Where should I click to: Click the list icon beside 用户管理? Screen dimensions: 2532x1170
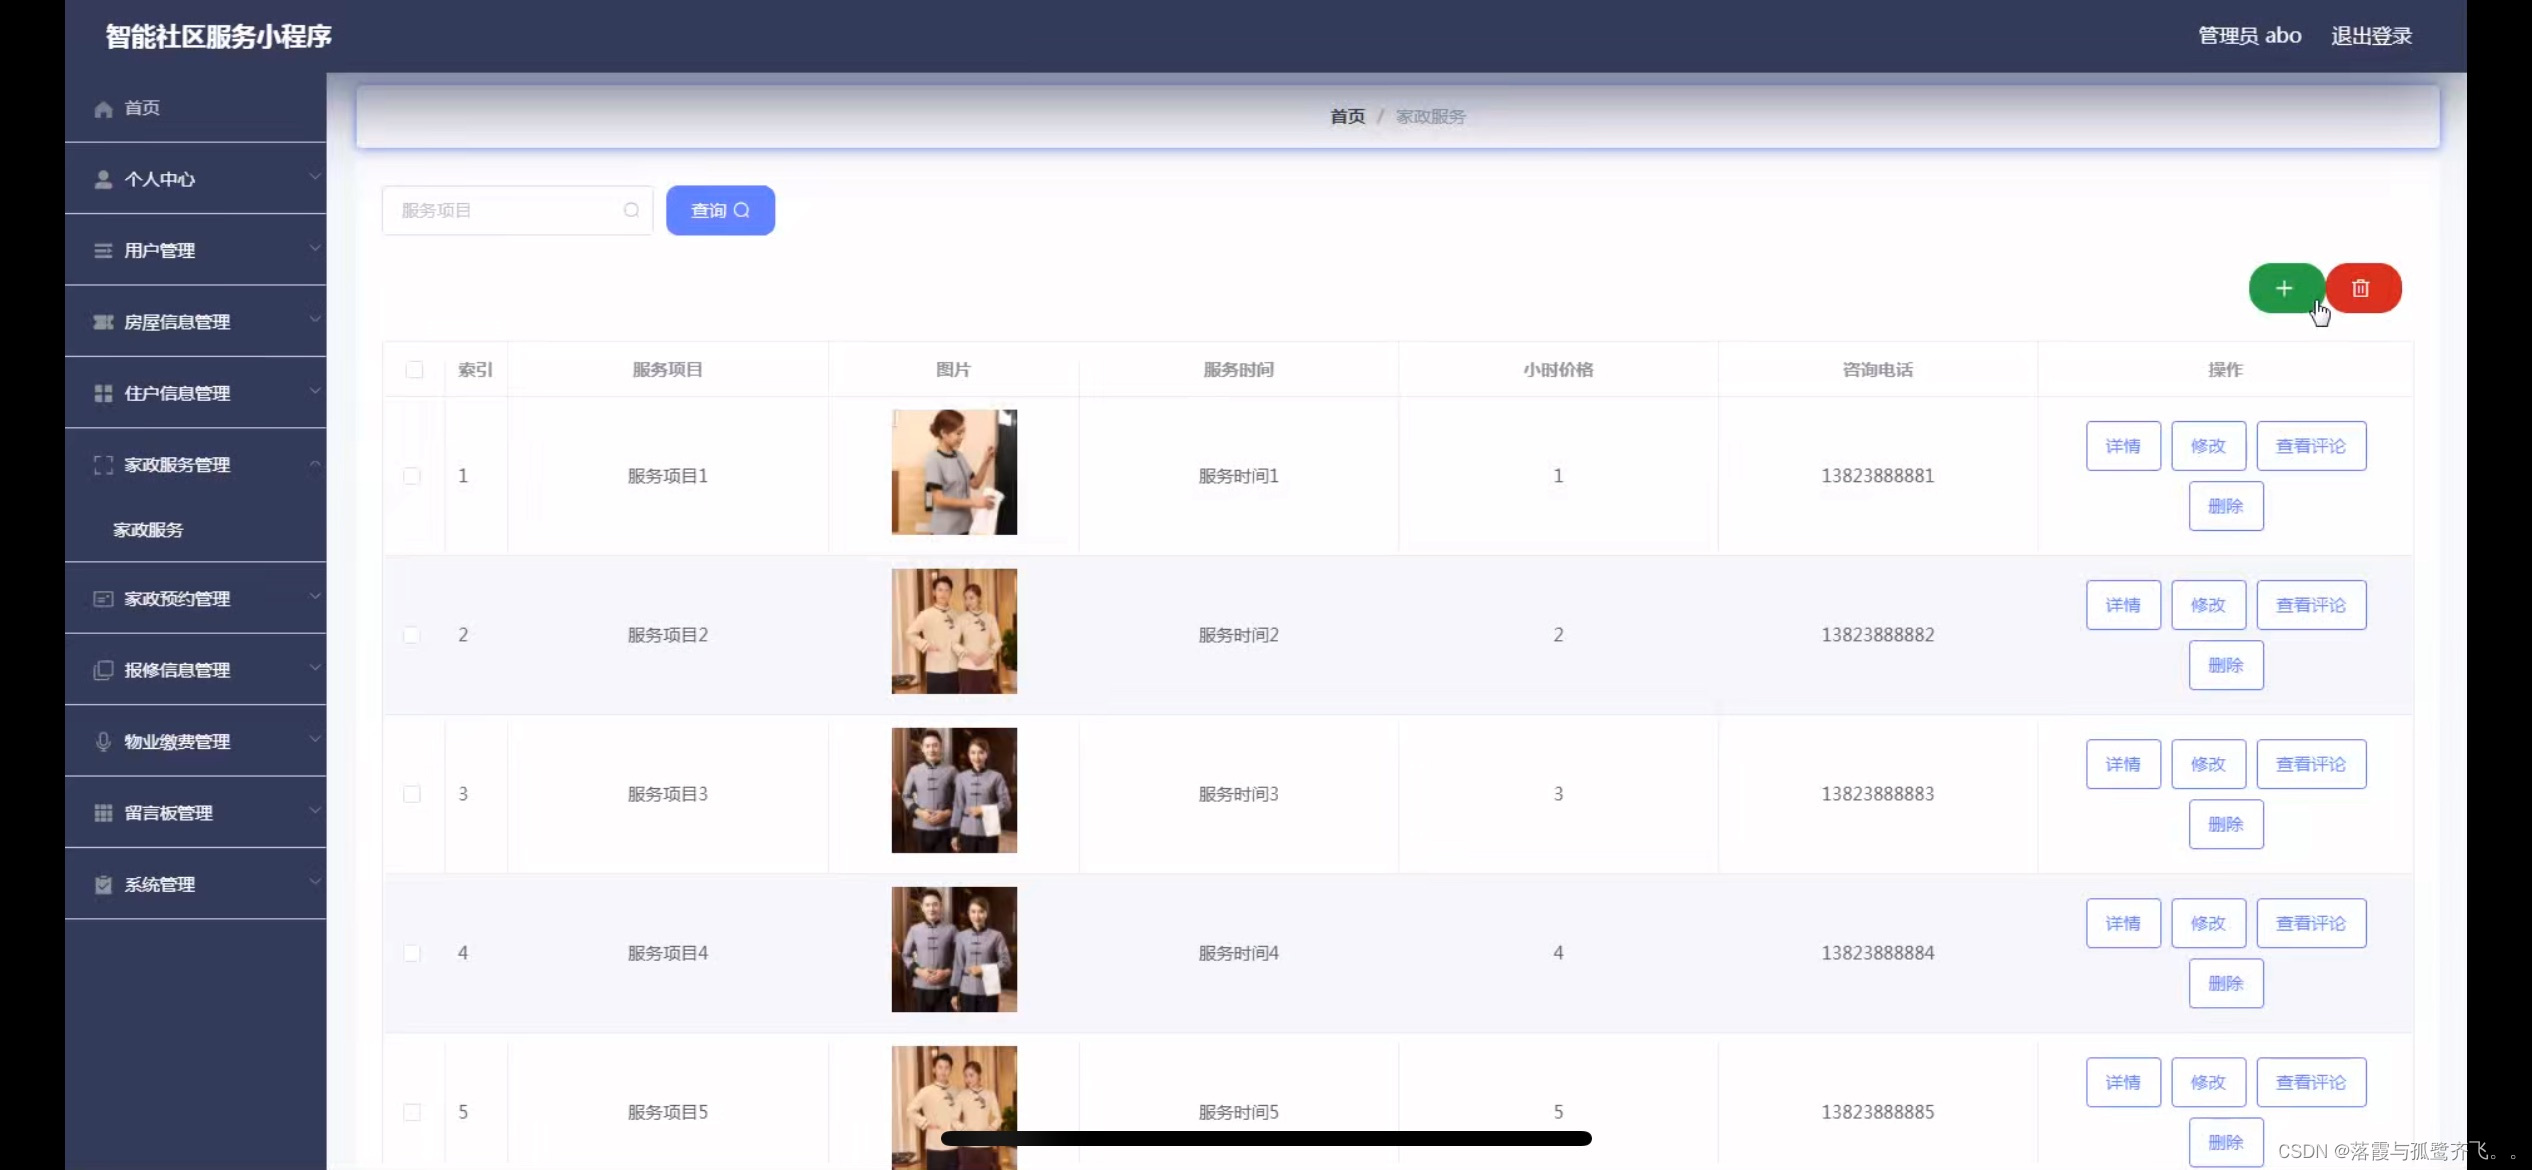pyautogui.click(x=103, y=251)
